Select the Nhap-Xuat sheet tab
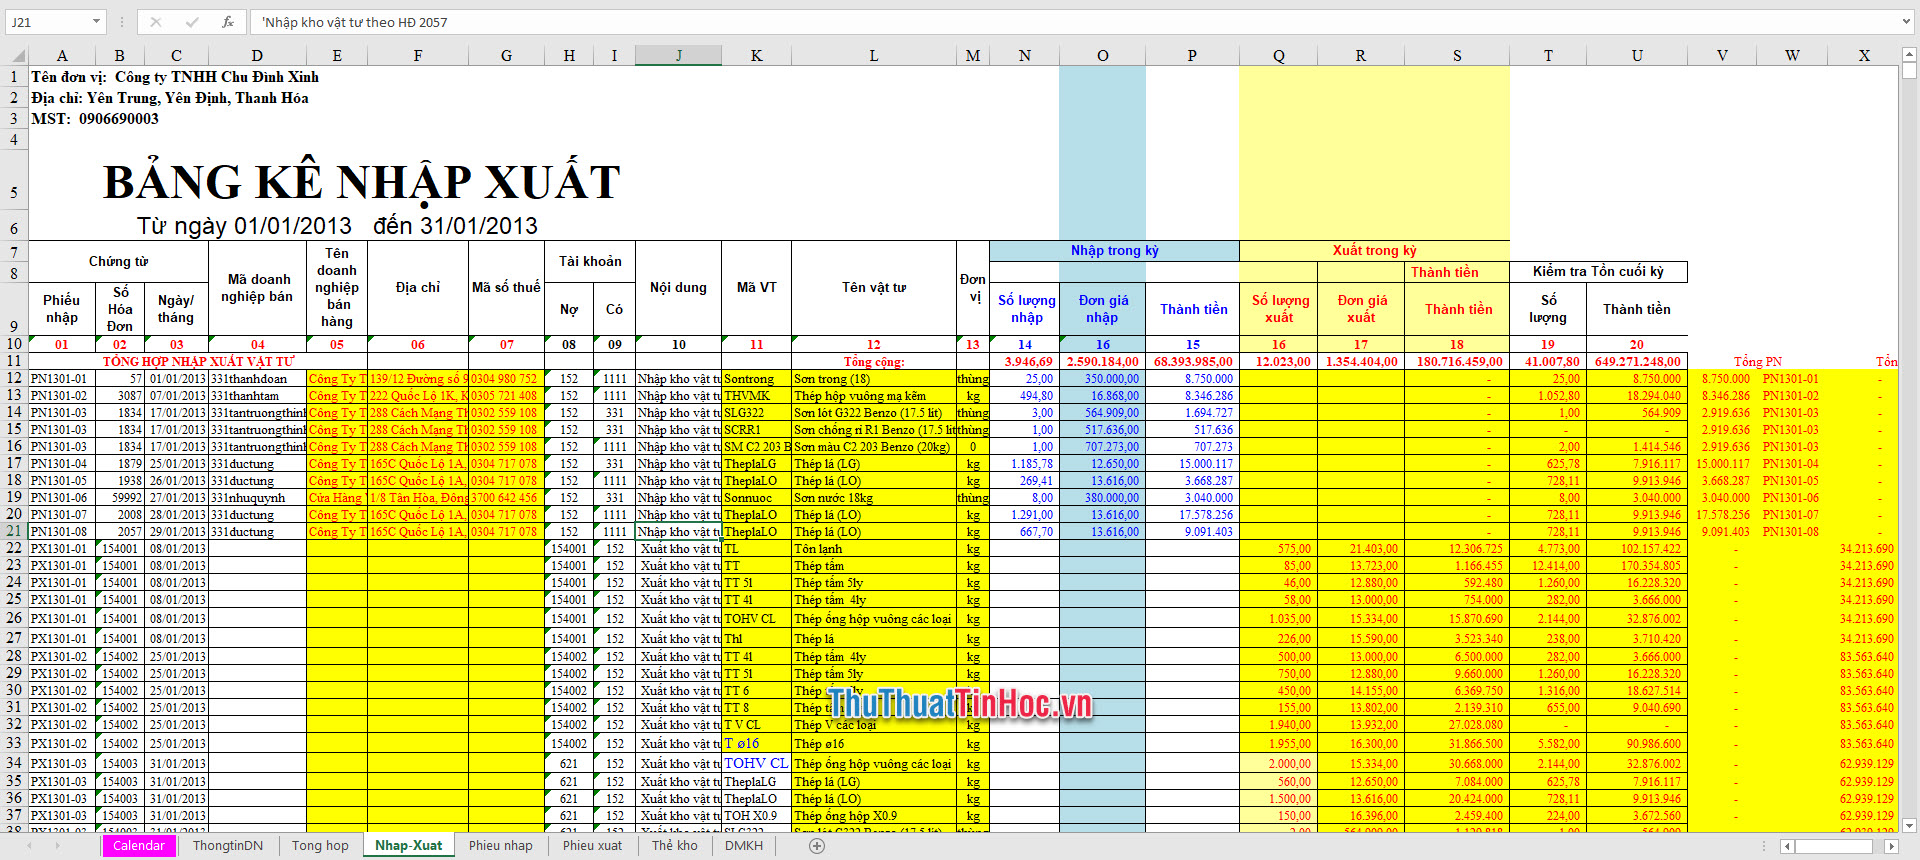 tap(408, 846)
